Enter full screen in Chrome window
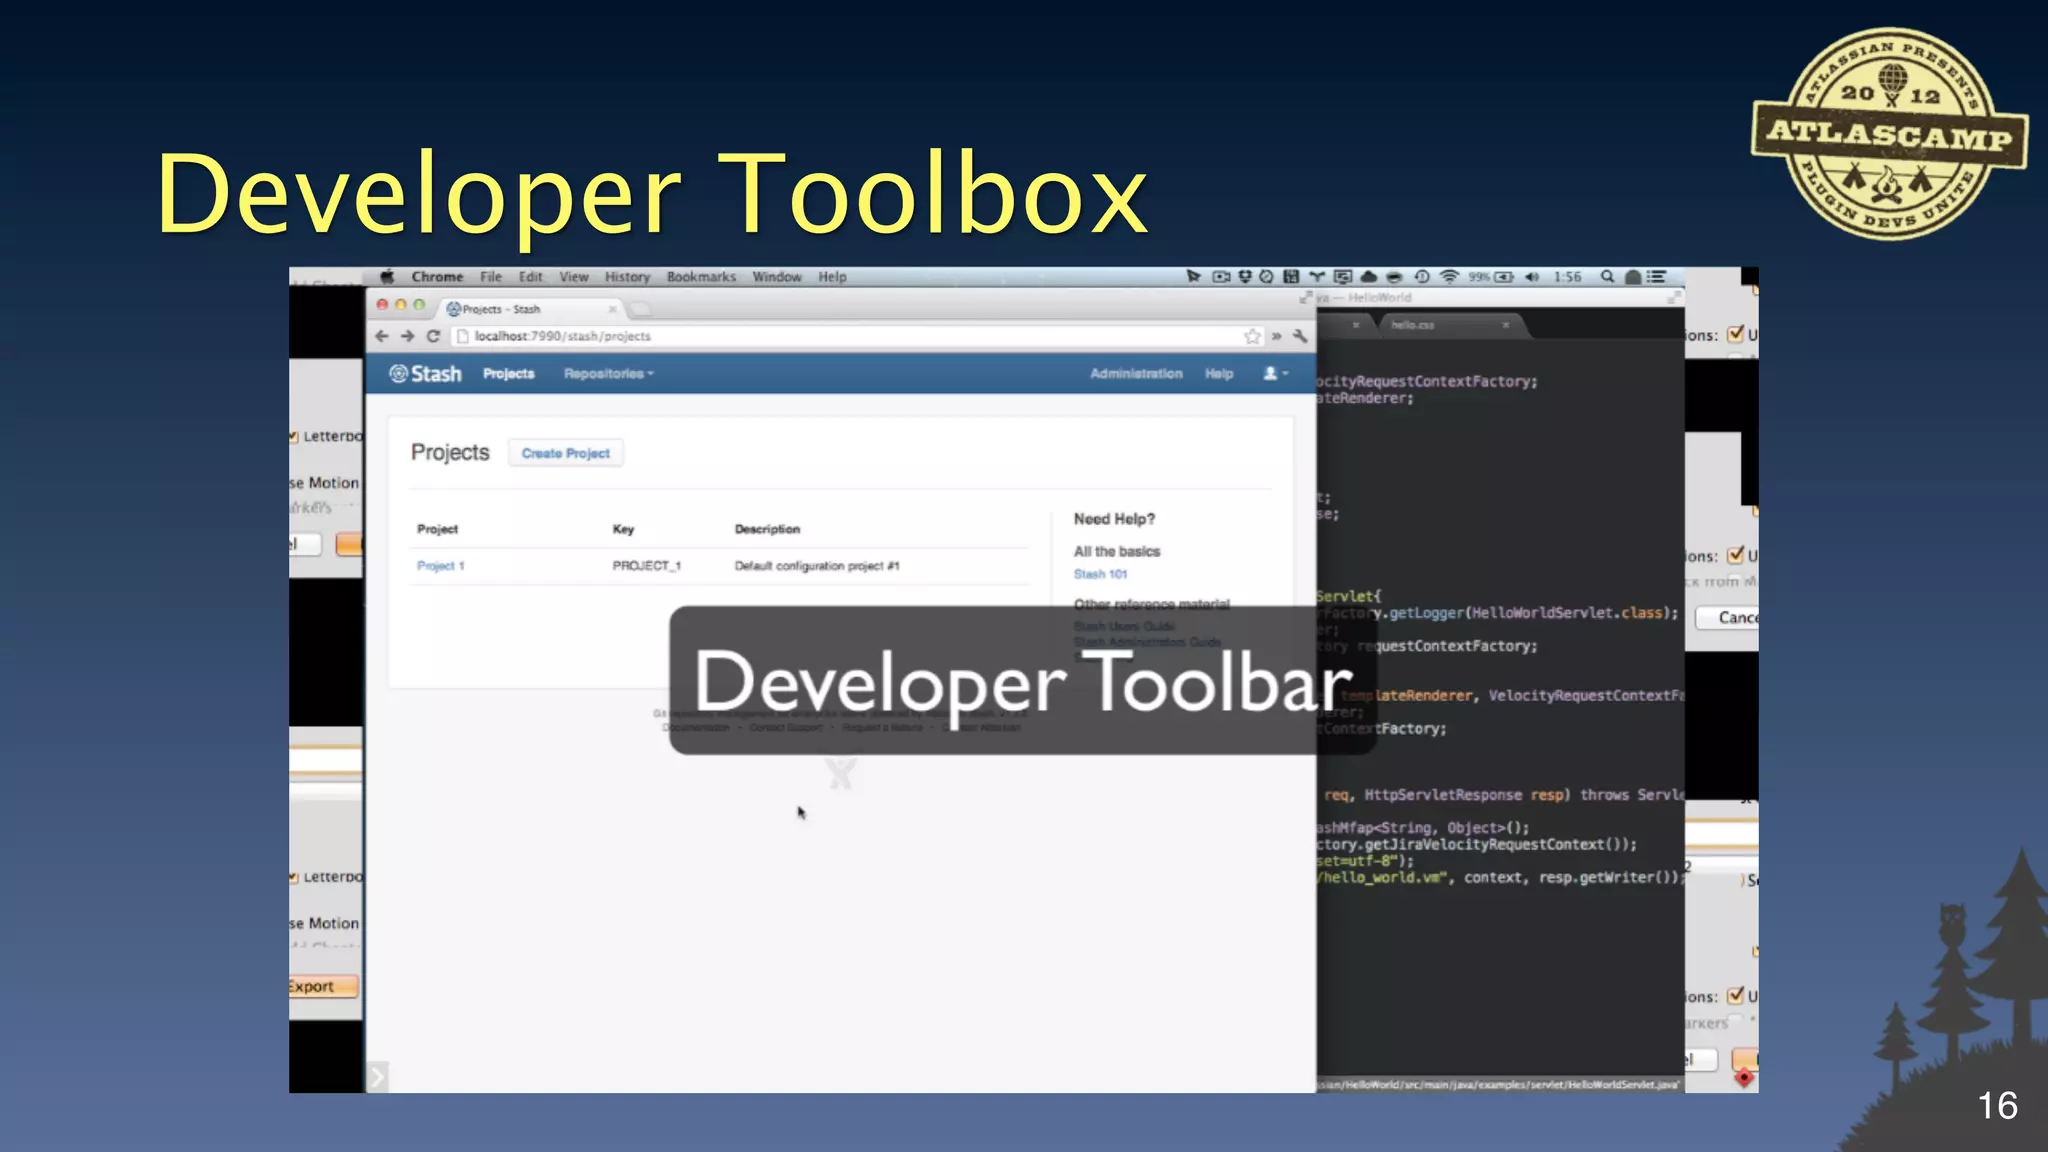The image size is (2048, 1152). click(x=1304, y=298)
